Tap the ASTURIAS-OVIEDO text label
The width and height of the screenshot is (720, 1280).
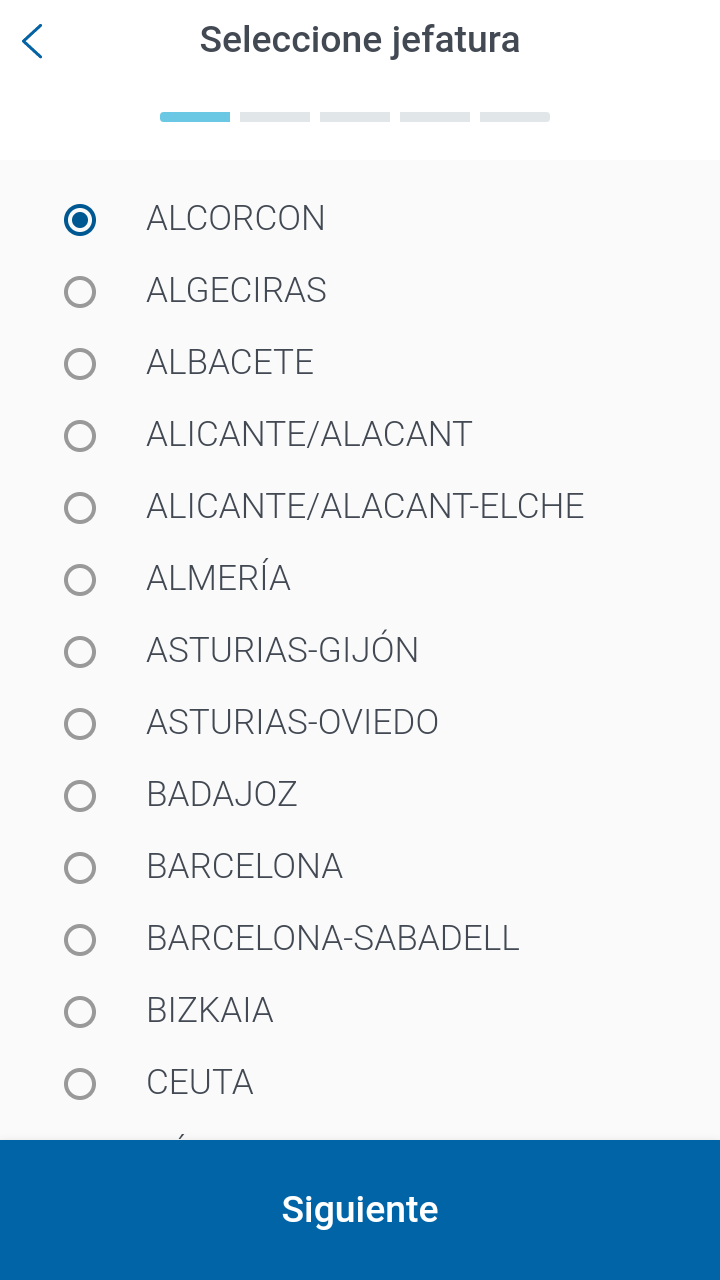292,722
